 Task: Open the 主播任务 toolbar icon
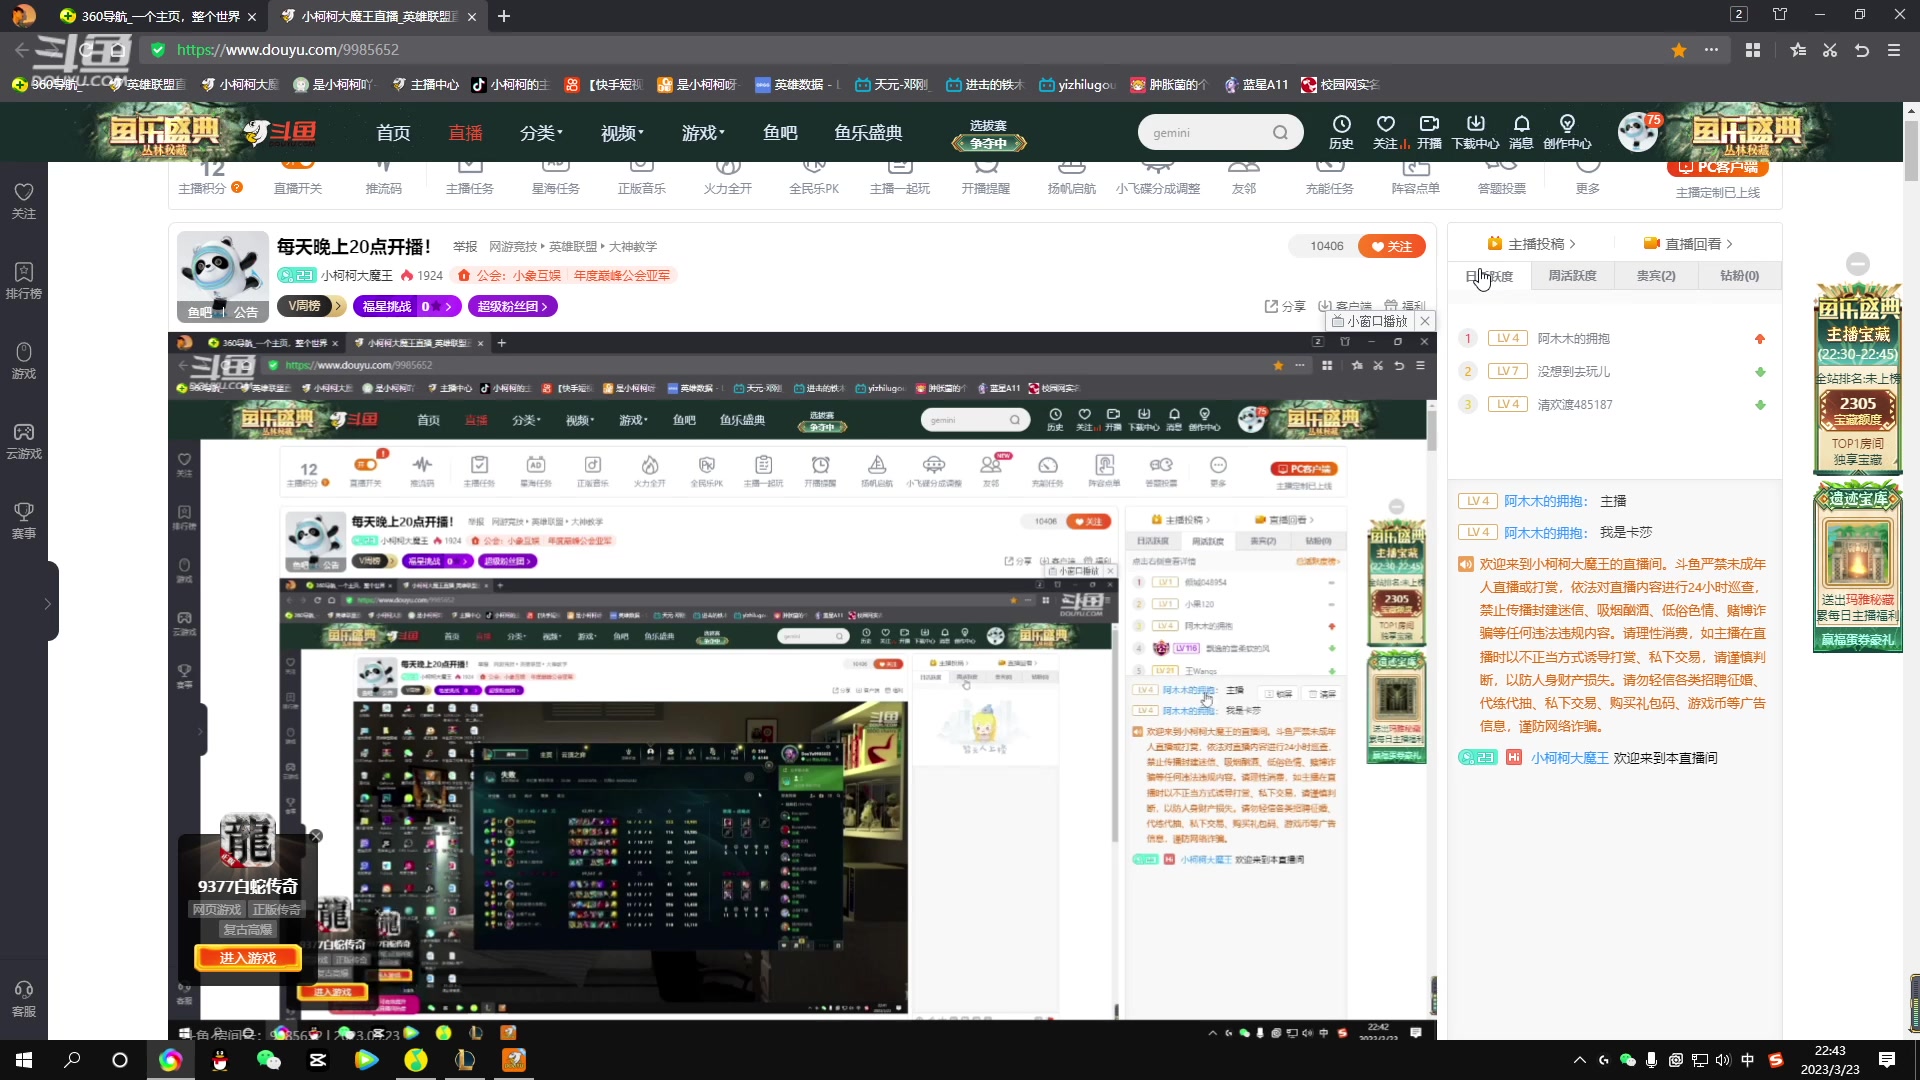(469, 178)
